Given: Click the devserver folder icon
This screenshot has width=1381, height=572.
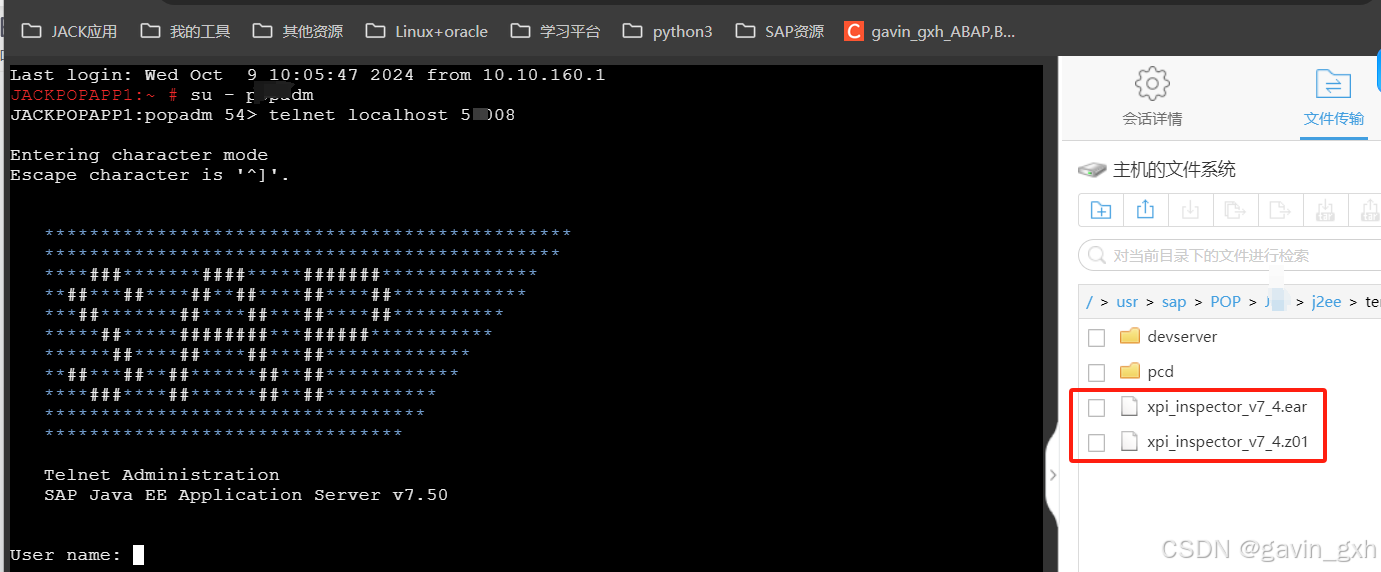Looking at the screenshot, I should [1130, 336].
